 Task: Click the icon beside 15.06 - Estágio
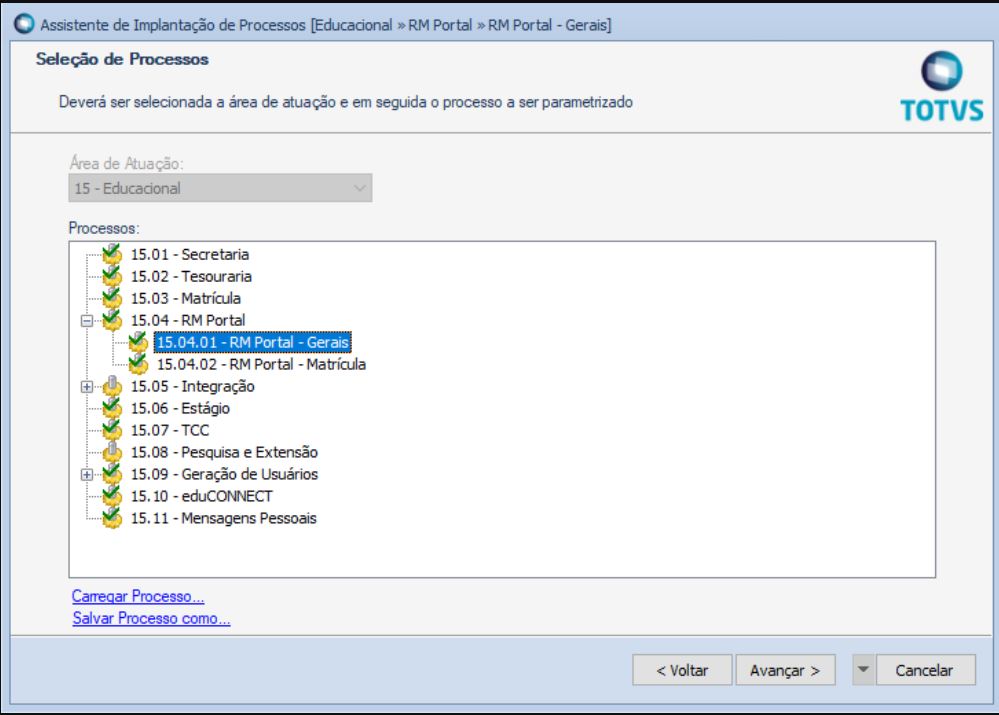(x=112, y=408)
